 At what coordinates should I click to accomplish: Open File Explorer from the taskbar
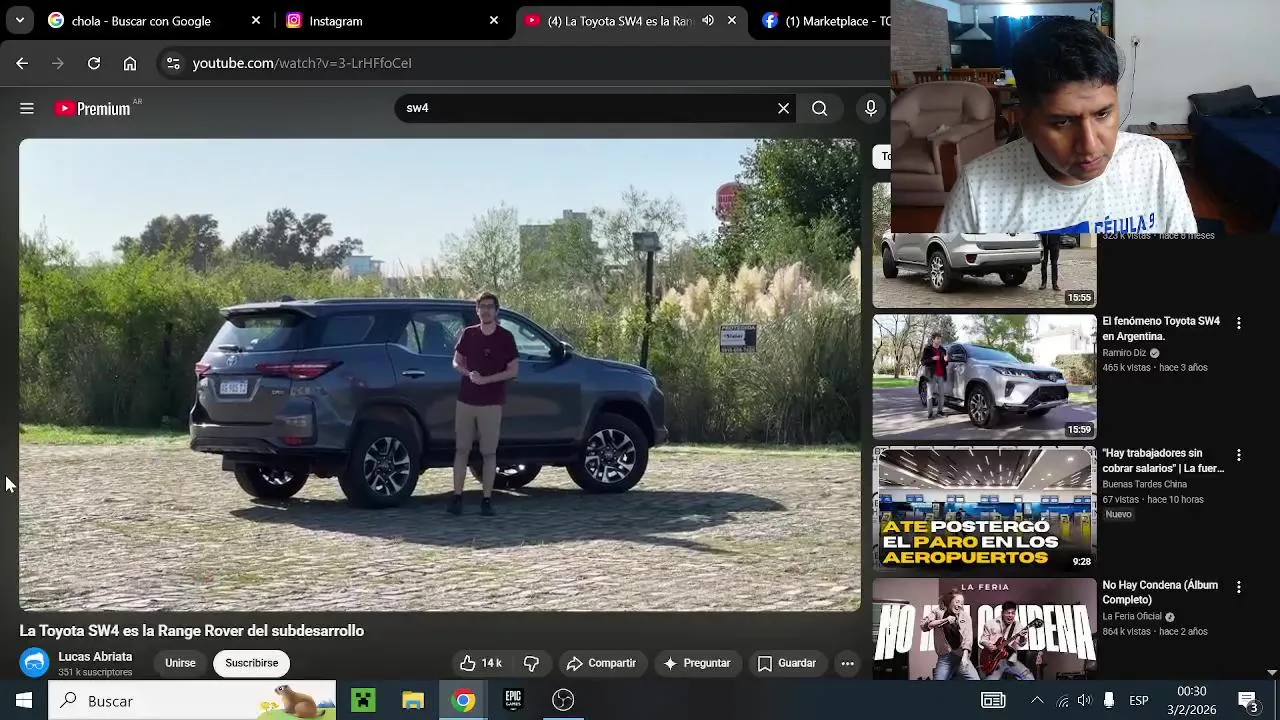click(x=413, y=700)
